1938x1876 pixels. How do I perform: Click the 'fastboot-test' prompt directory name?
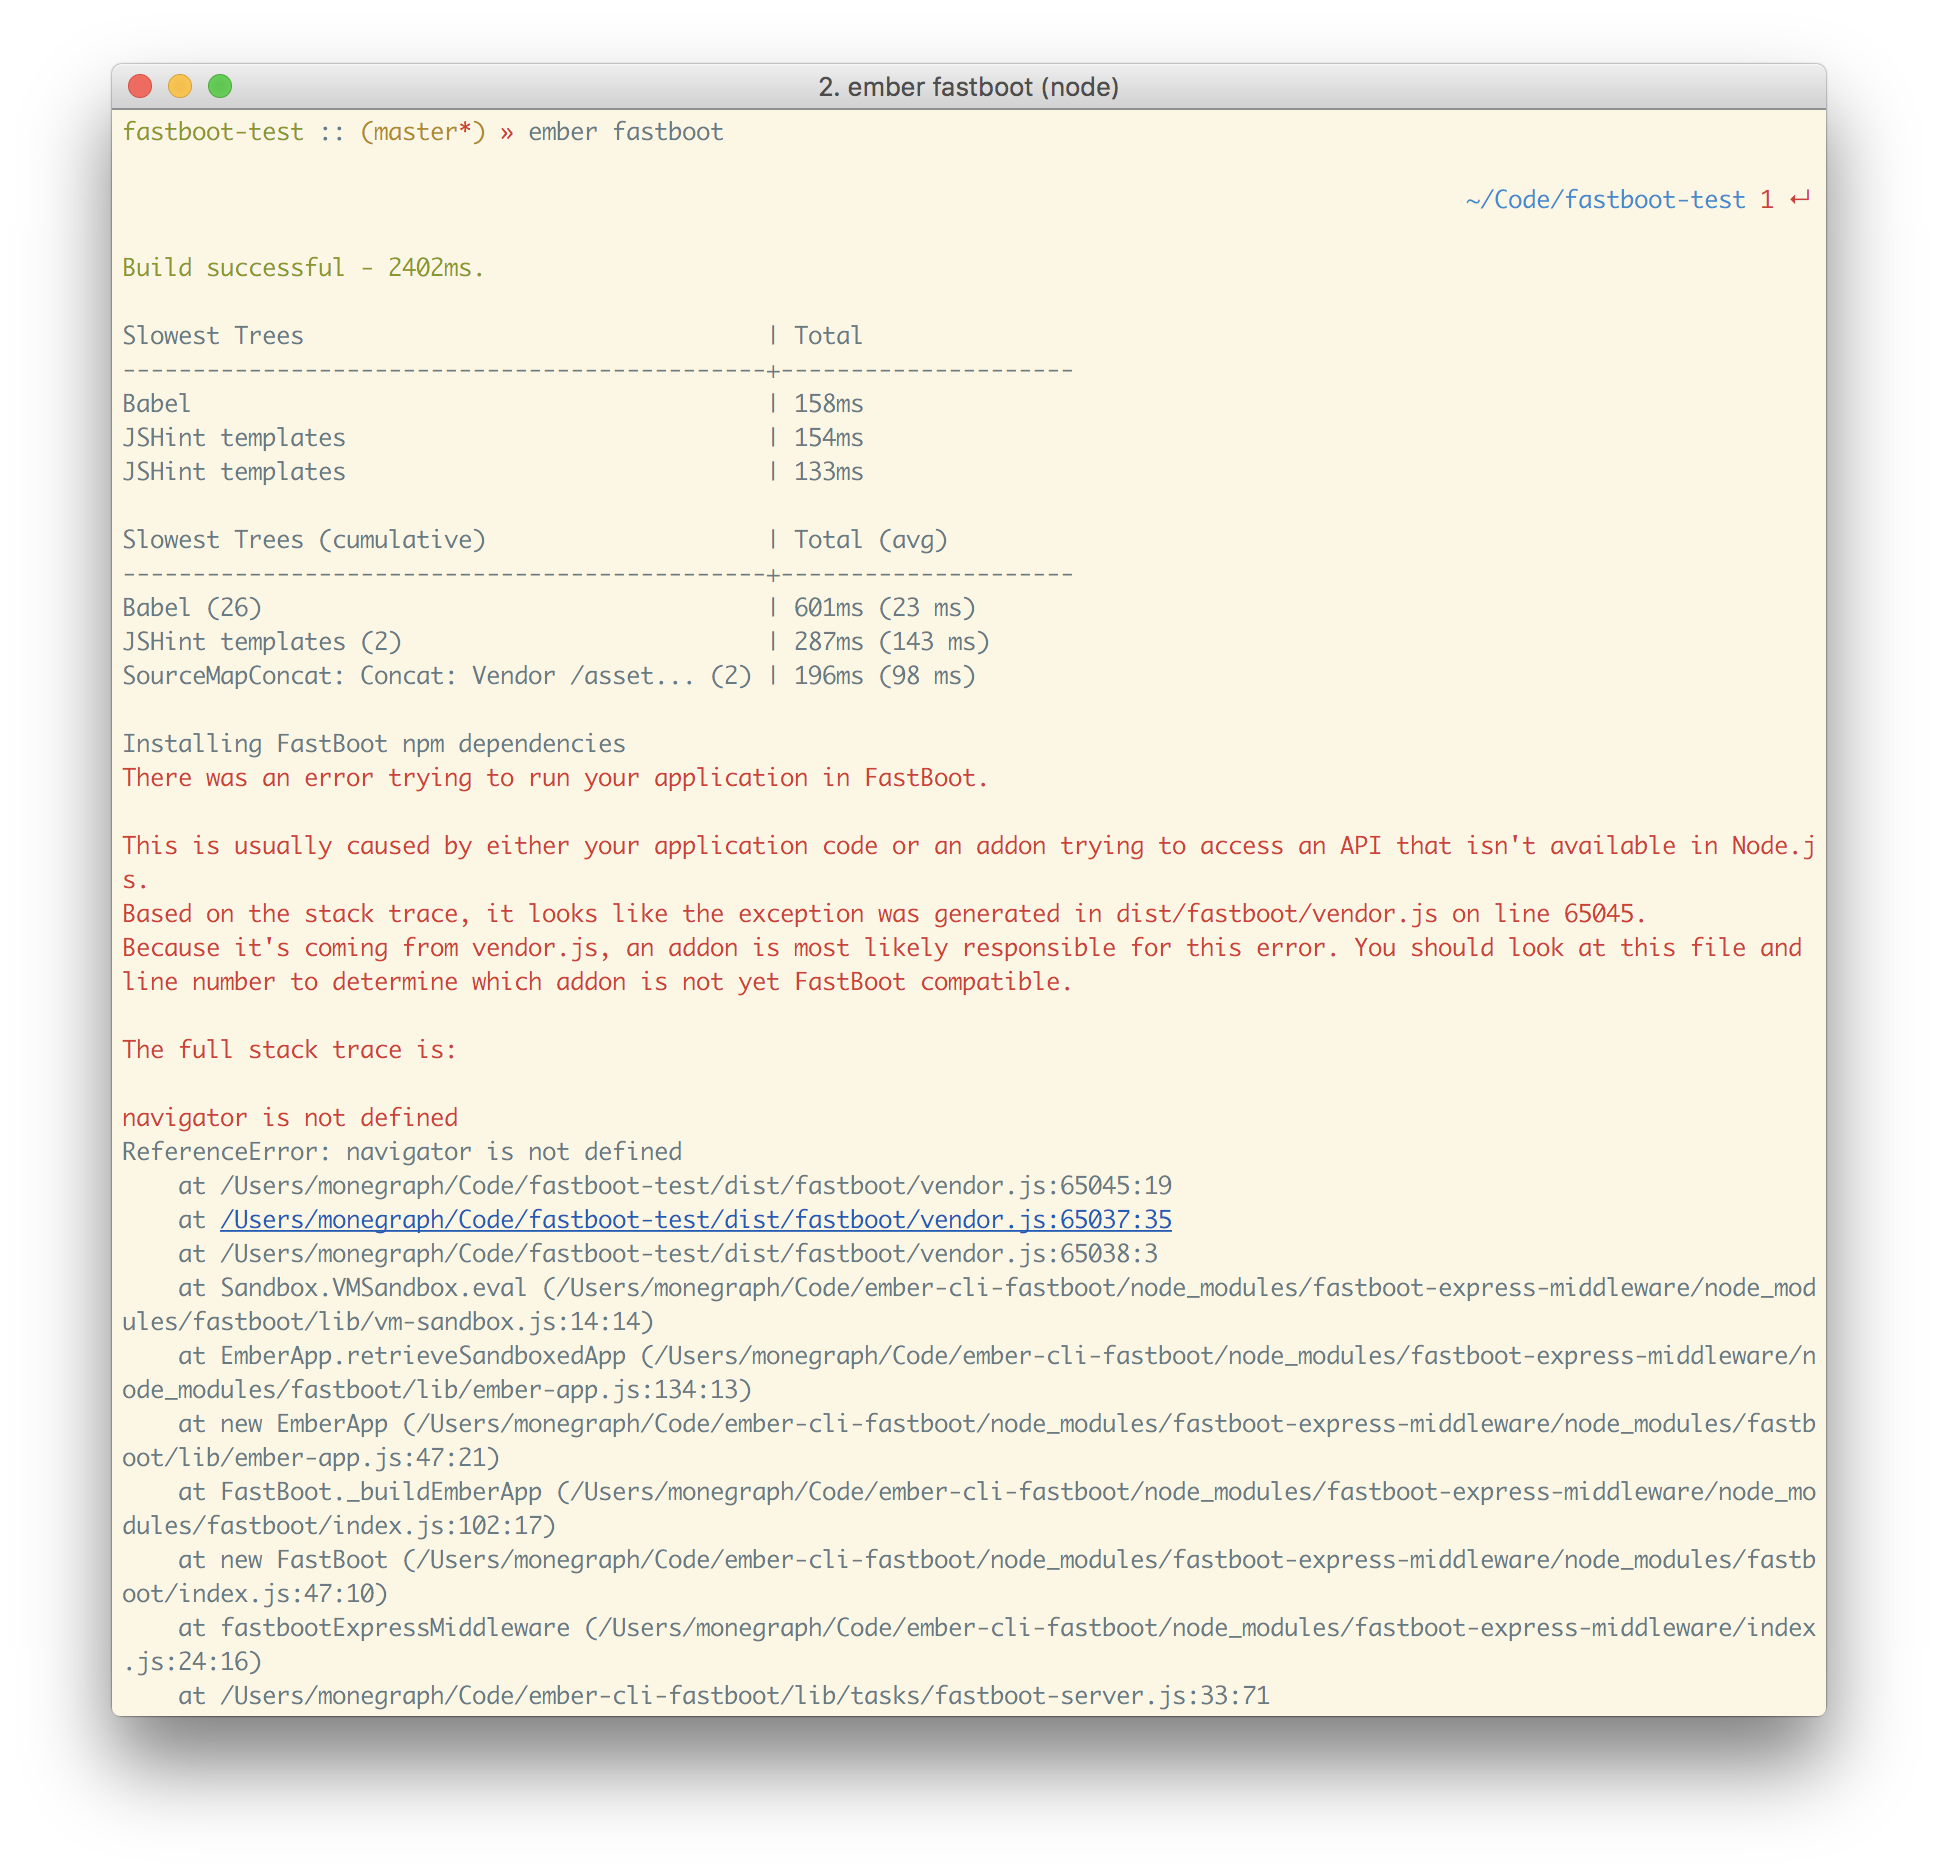point(213,132)
